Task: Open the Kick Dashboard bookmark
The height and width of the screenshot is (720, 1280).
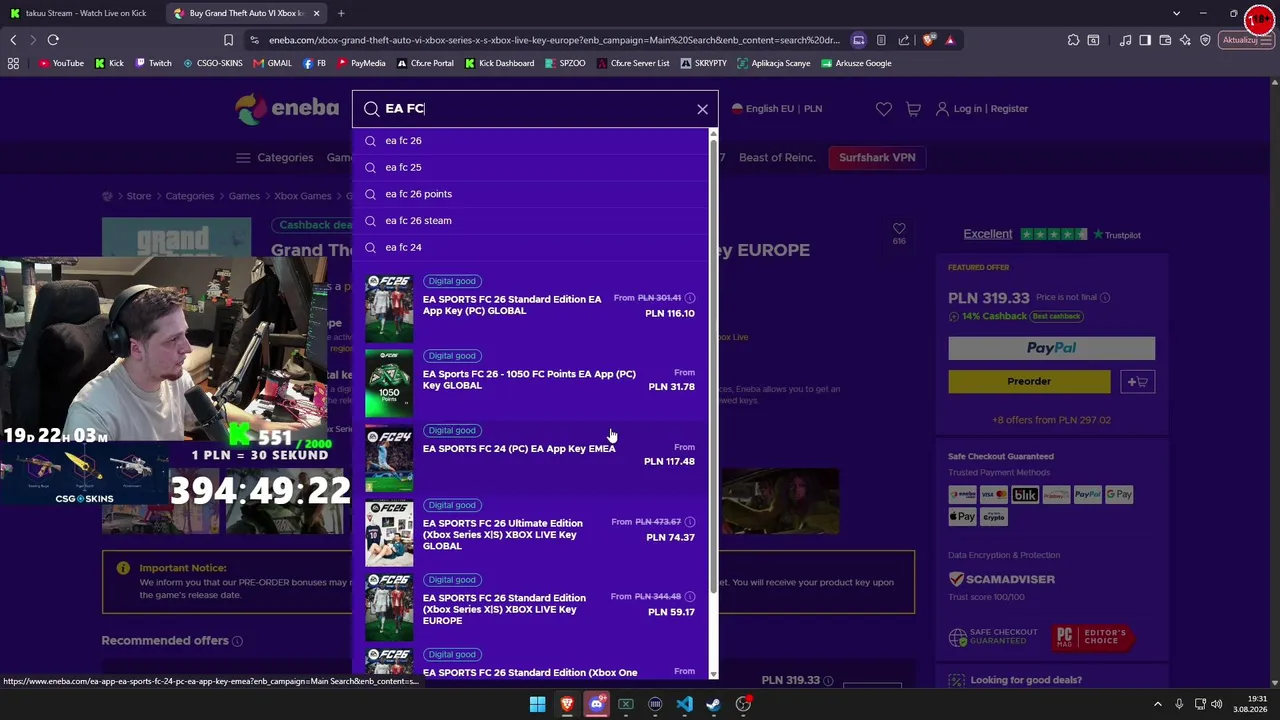Action: click(x=499, y=63)
